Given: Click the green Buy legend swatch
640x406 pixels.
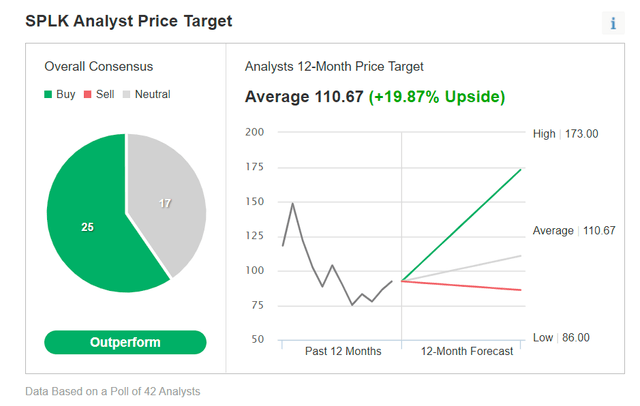Looking at the screenshot, I should (x=49, y=95).
